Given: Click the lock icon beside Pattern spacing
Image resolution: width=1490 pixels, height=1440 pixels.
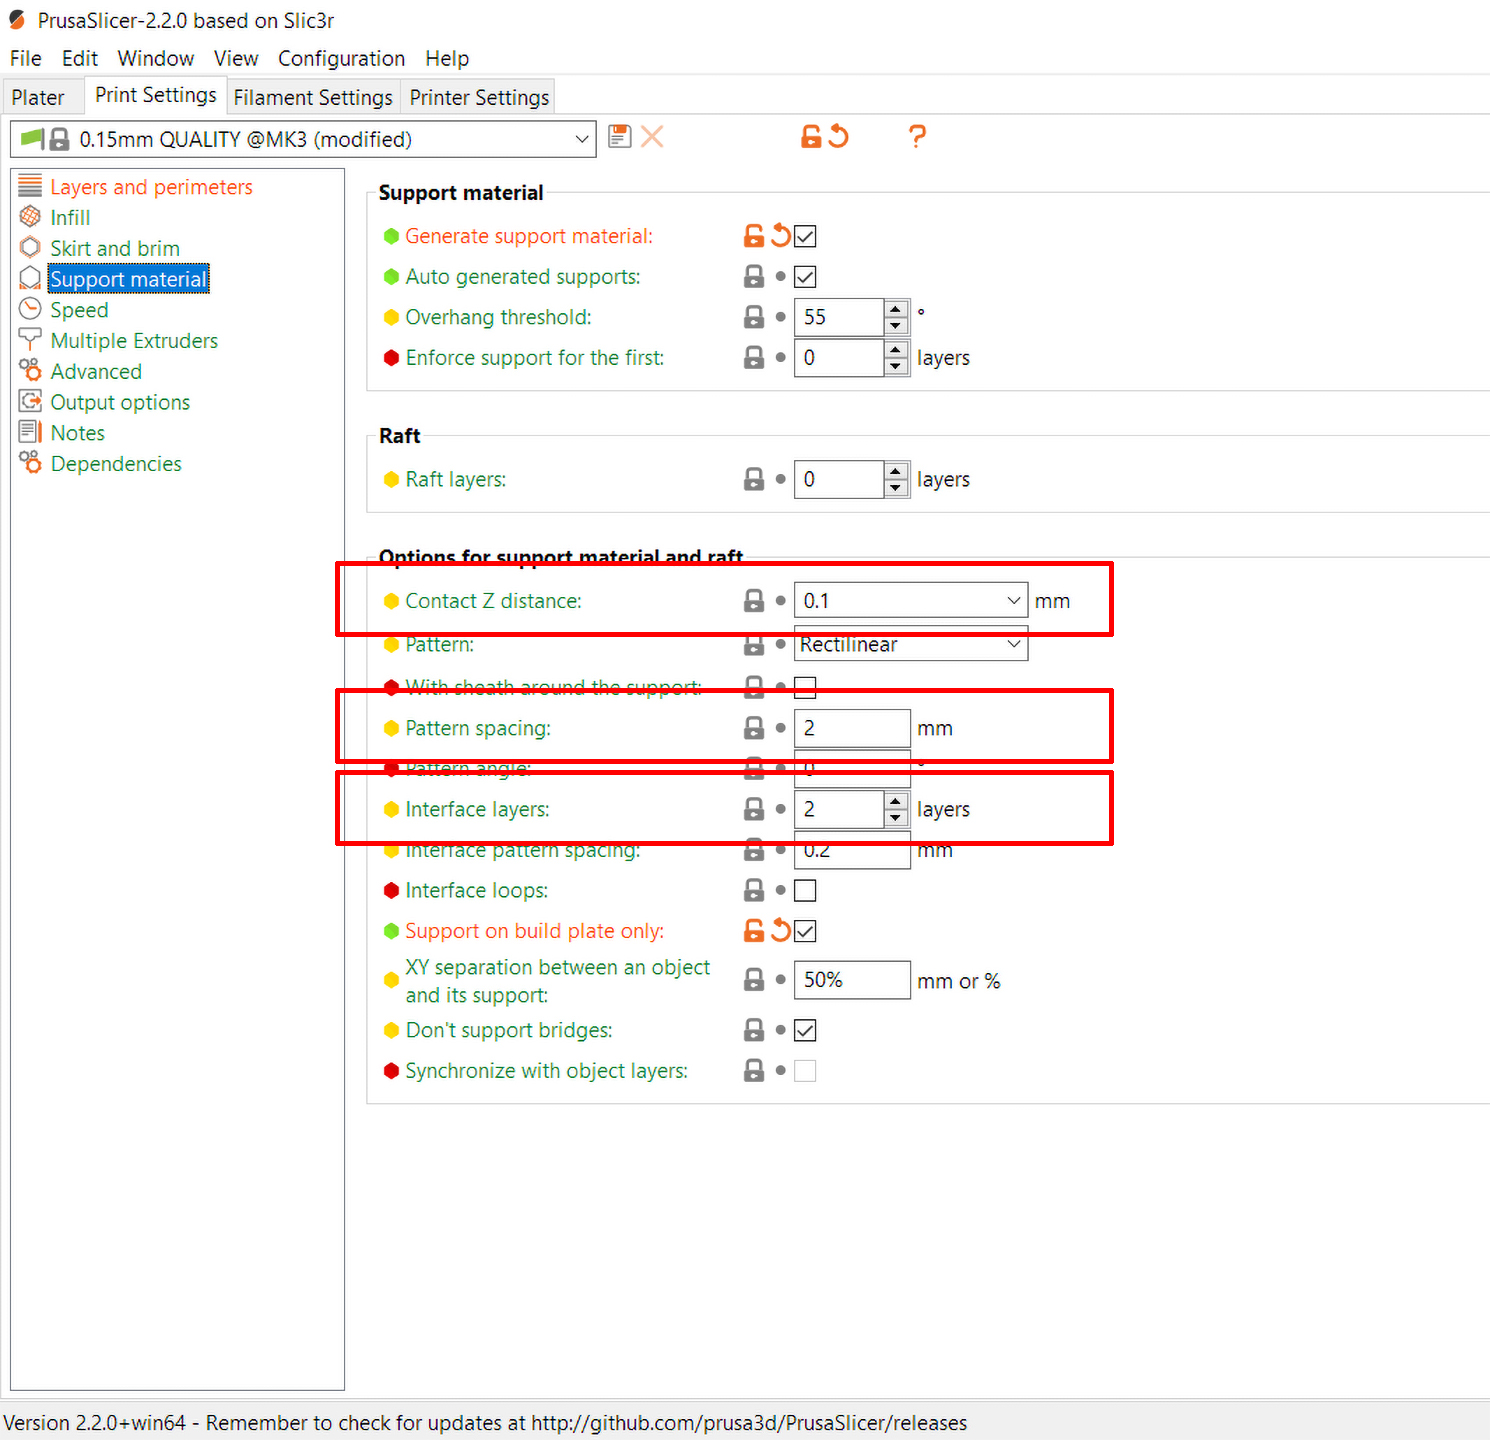Looking at the screenshot, I should pyautogui.click(x=754, y=728).
